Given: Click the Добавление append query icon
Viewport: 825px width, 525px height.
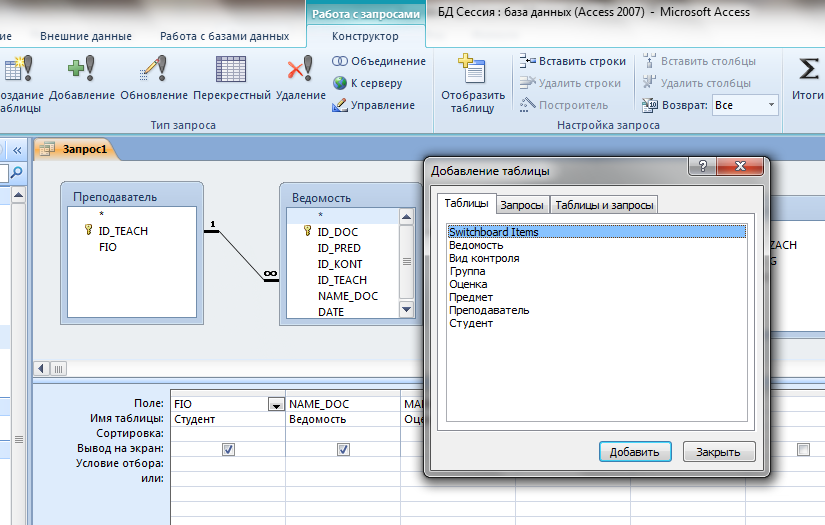Looking at the screenshot, I should point(81,70).
